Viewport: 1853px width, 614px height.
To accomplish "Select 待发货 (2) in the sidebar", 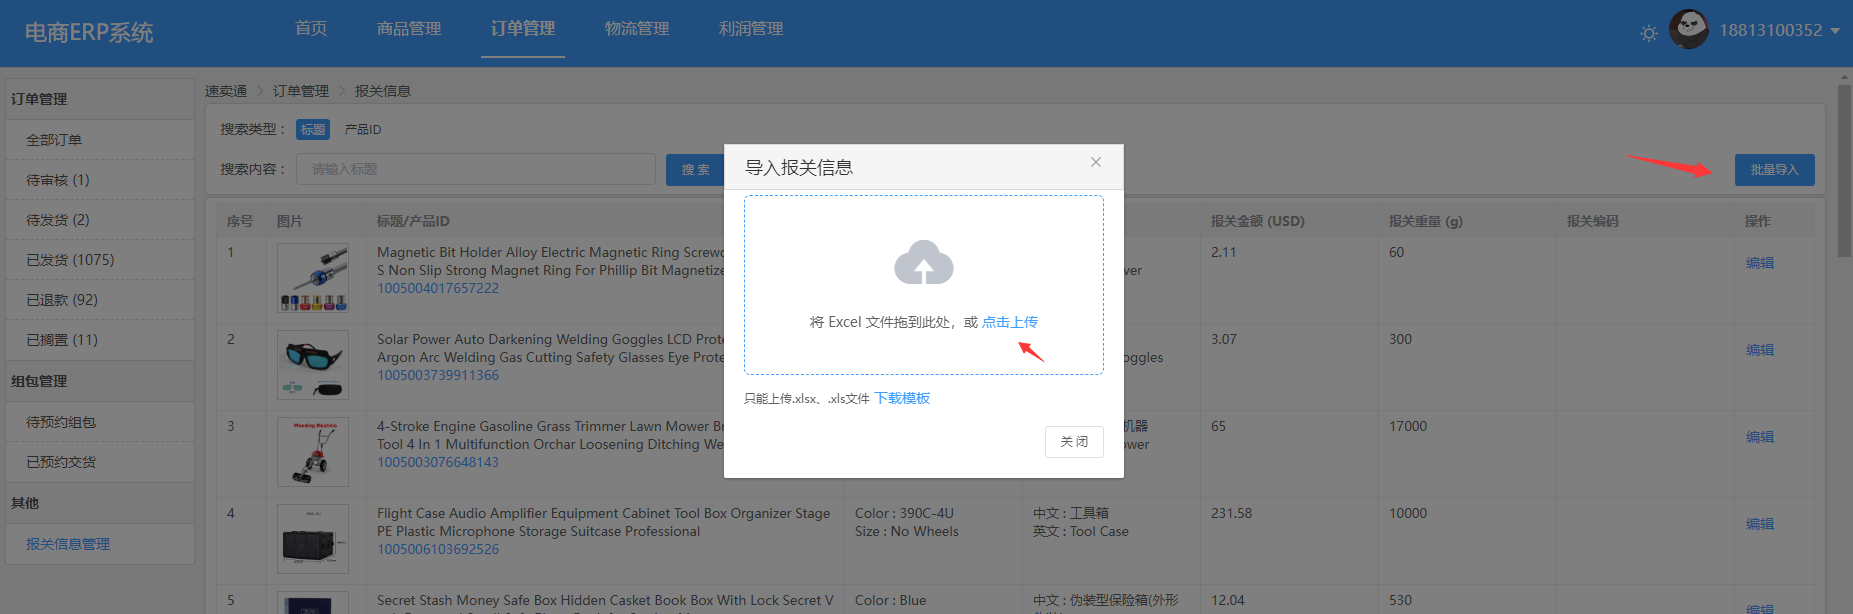I will [x=100, y=220].
